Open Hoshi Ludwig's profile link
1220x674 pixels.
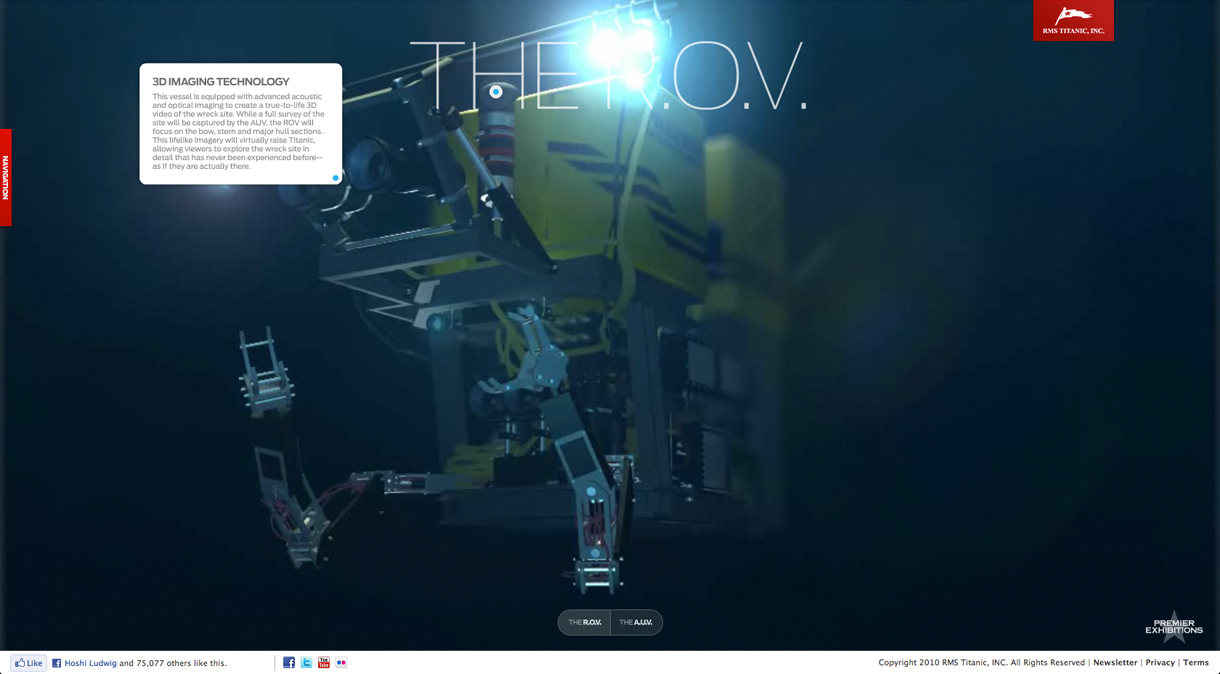click(x=90, y=663)
